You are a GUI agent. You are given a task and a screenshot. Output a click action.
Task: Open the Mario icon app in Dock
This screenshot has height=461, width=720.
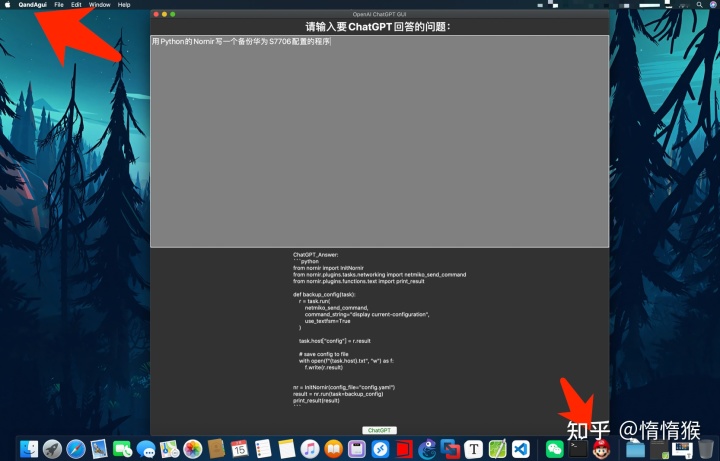602,449
